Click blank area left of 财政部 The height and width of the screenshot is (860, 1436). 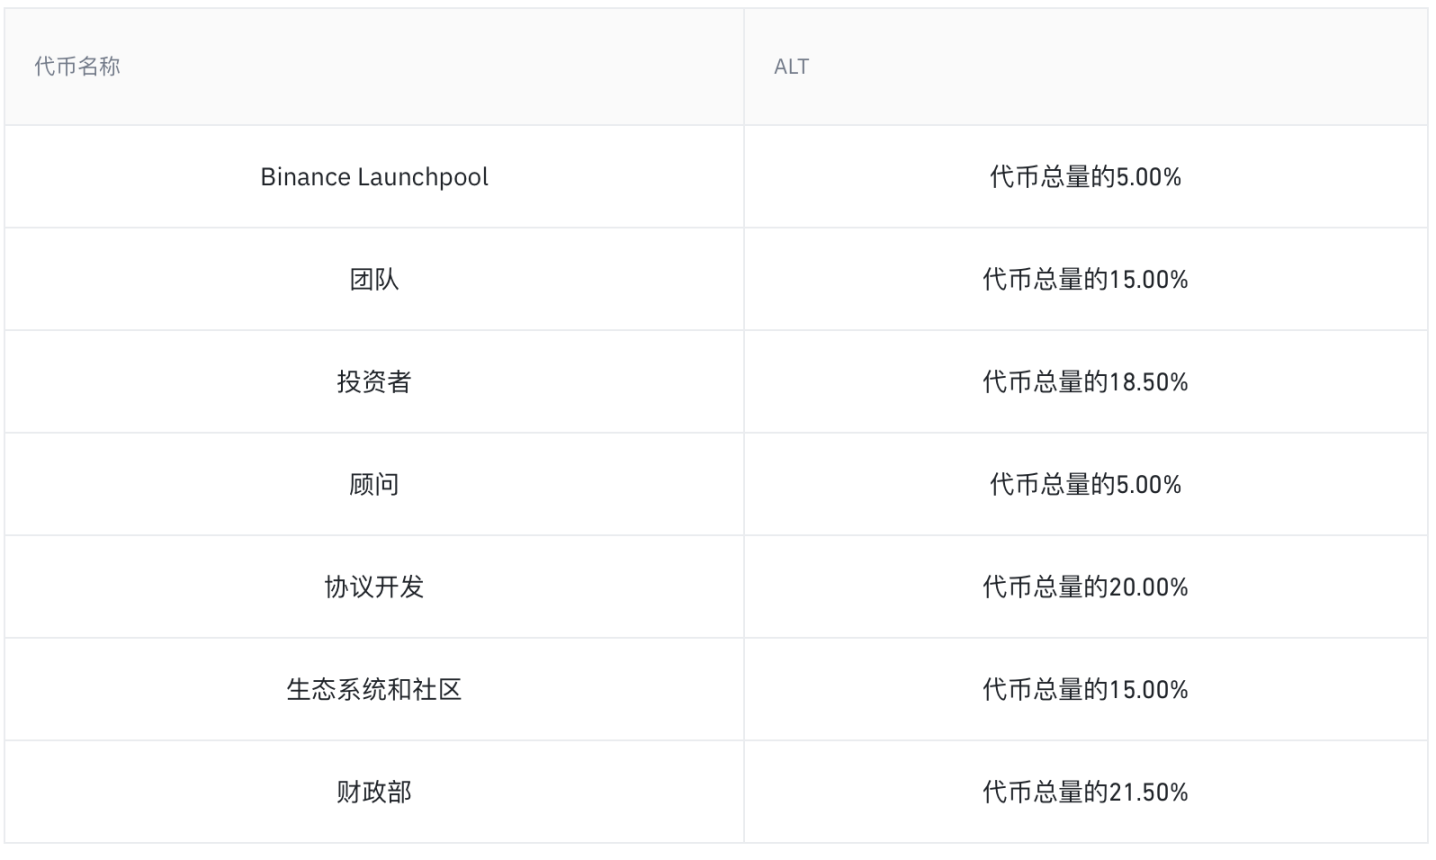point(170,792)
